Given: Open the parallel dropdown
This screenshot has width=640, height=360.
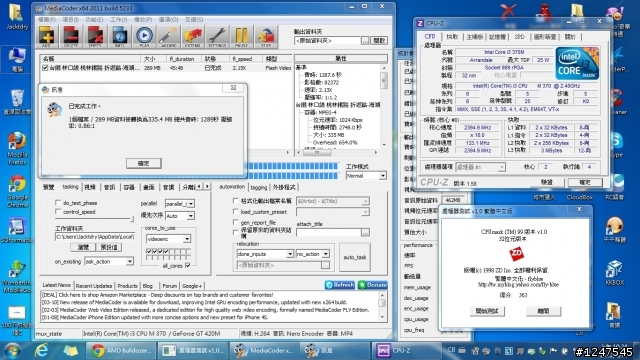Looking at the screenshot, I should click(x=180, y=203).
